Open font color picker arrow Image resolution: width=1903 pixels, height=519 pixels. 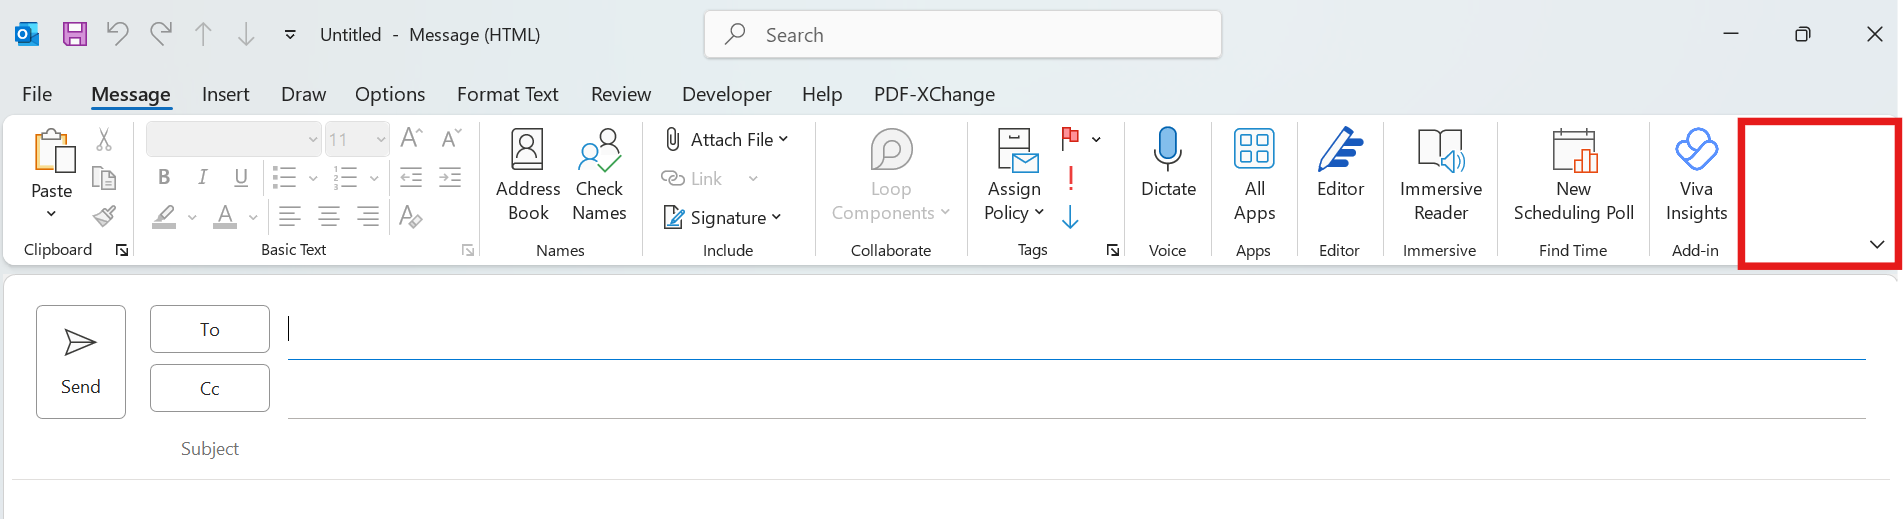pyautogui.click(x=253, y=217)
